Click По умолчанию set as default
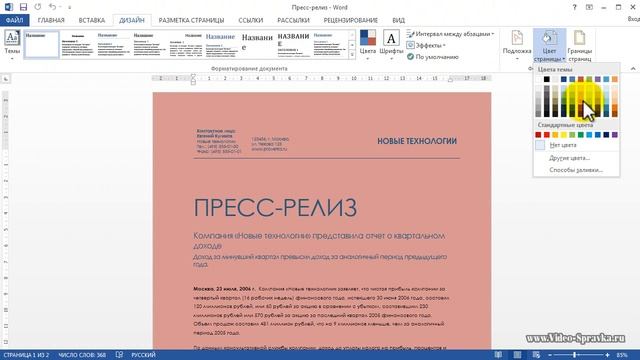Viewport: 640px width, 360px height. pos(433,57)
